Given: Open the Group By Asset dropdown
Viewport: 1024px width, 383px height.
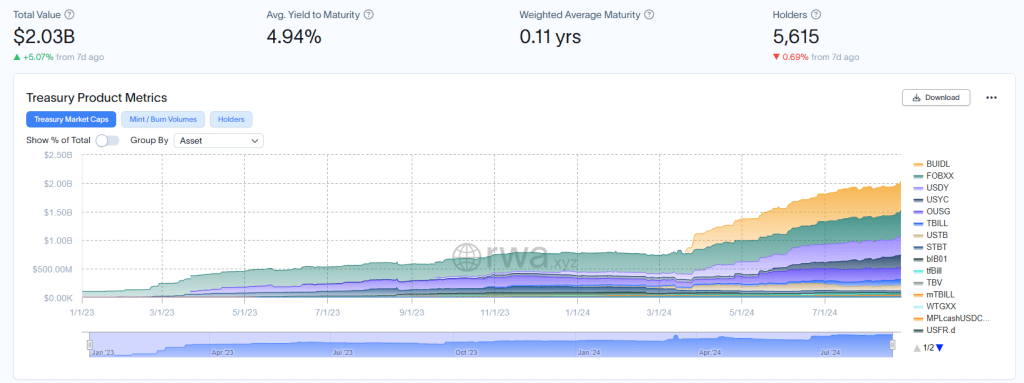Looking at the screenshot, I should click(x=219, y=140).
